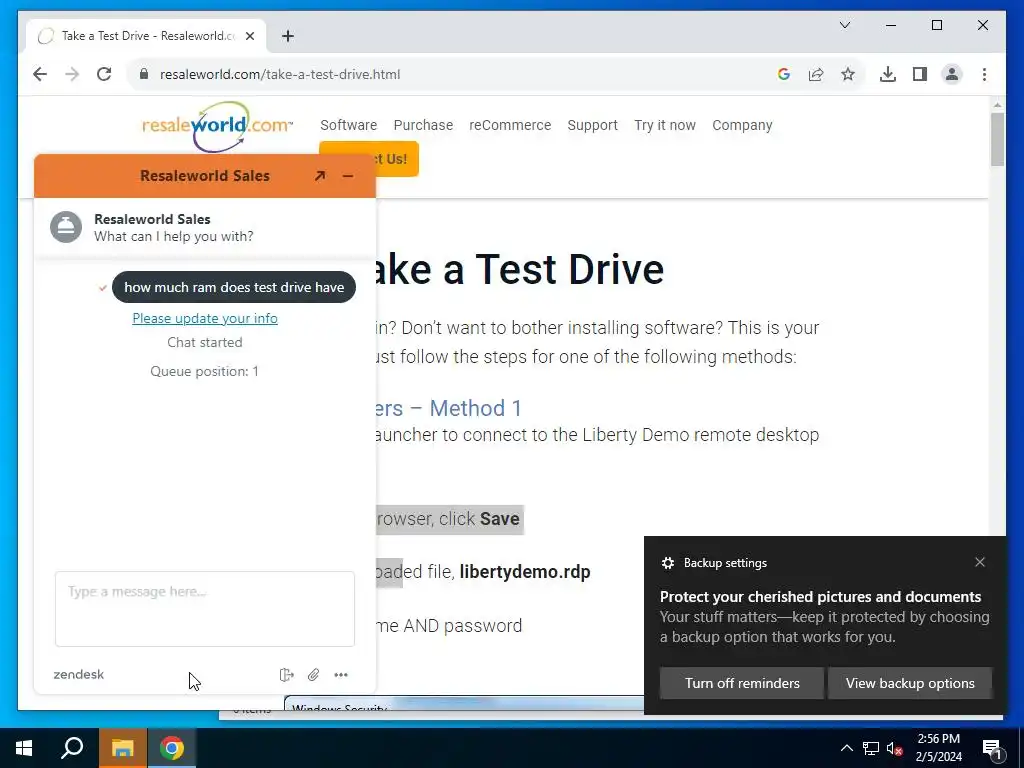1024x768 pixels.
Task: Open the Windows Start menu
Action: 24,748
